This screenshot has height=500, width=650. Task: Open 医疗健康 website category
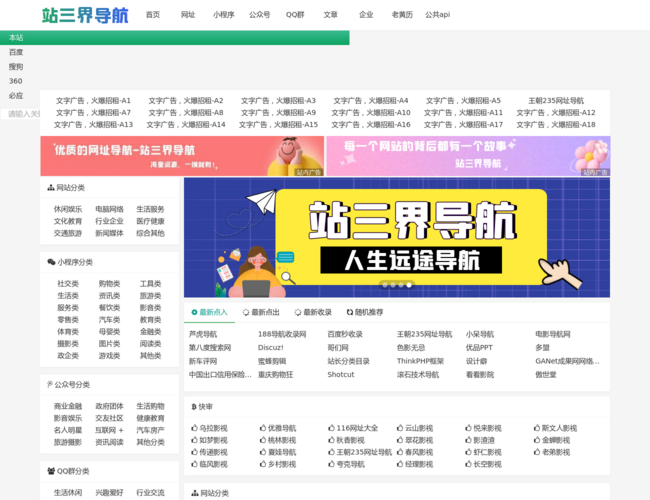click(x=150, y=221)
